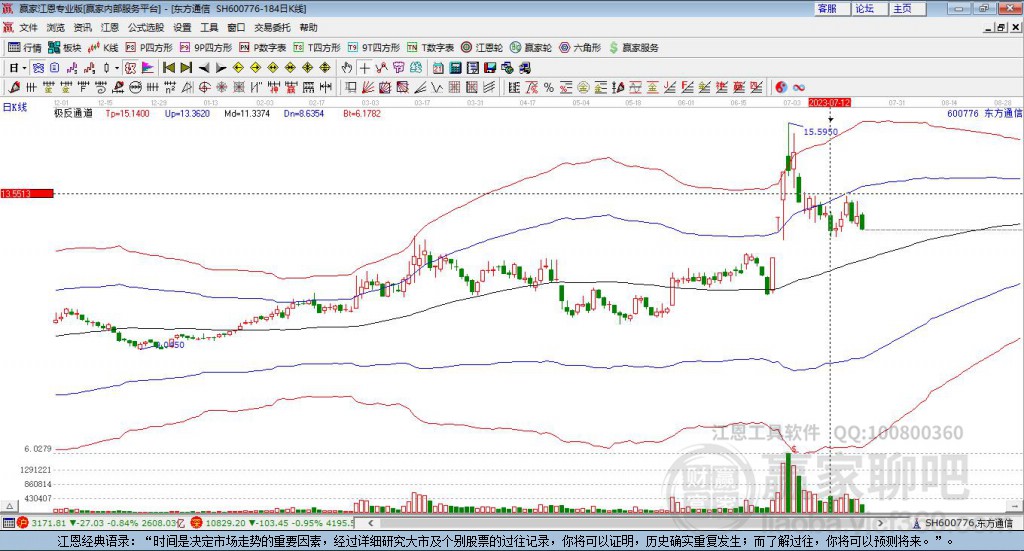Select the crosshair cursor tool

364,68
